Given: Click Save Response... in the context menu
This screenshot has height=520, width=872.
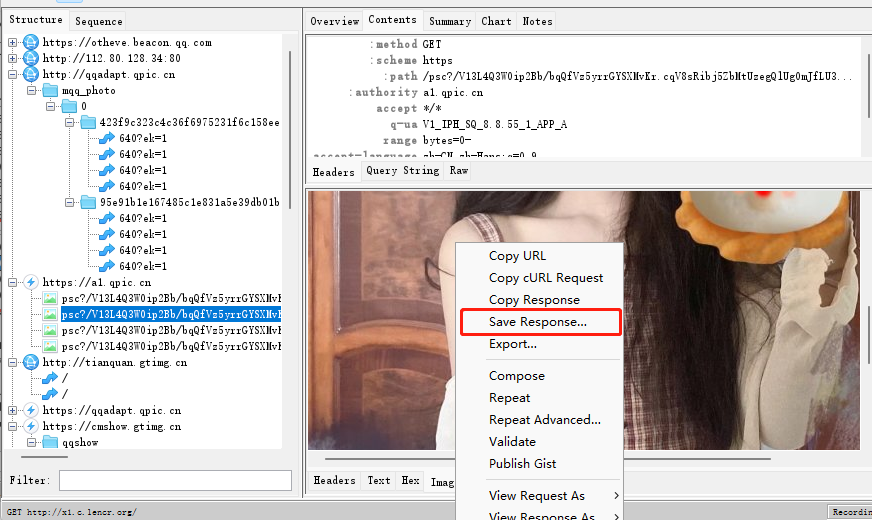Looking at the screenshot, I should 539,322.
